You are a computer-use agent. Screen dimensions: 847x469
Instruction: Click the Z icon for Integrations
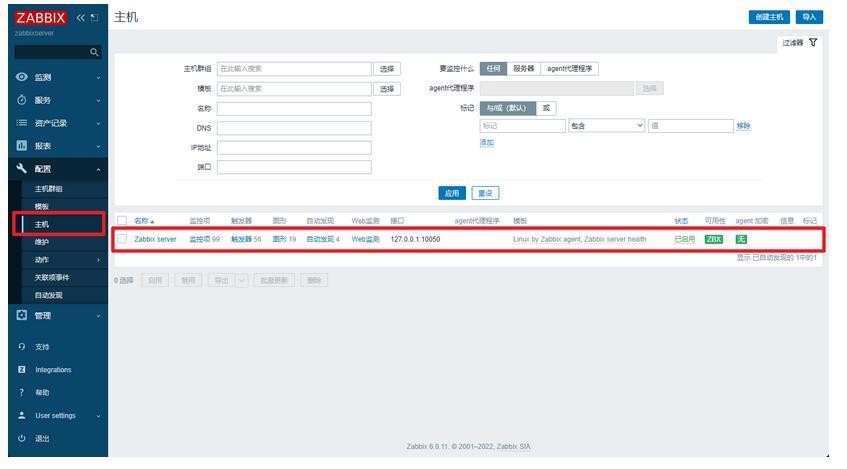click(22, 370)
